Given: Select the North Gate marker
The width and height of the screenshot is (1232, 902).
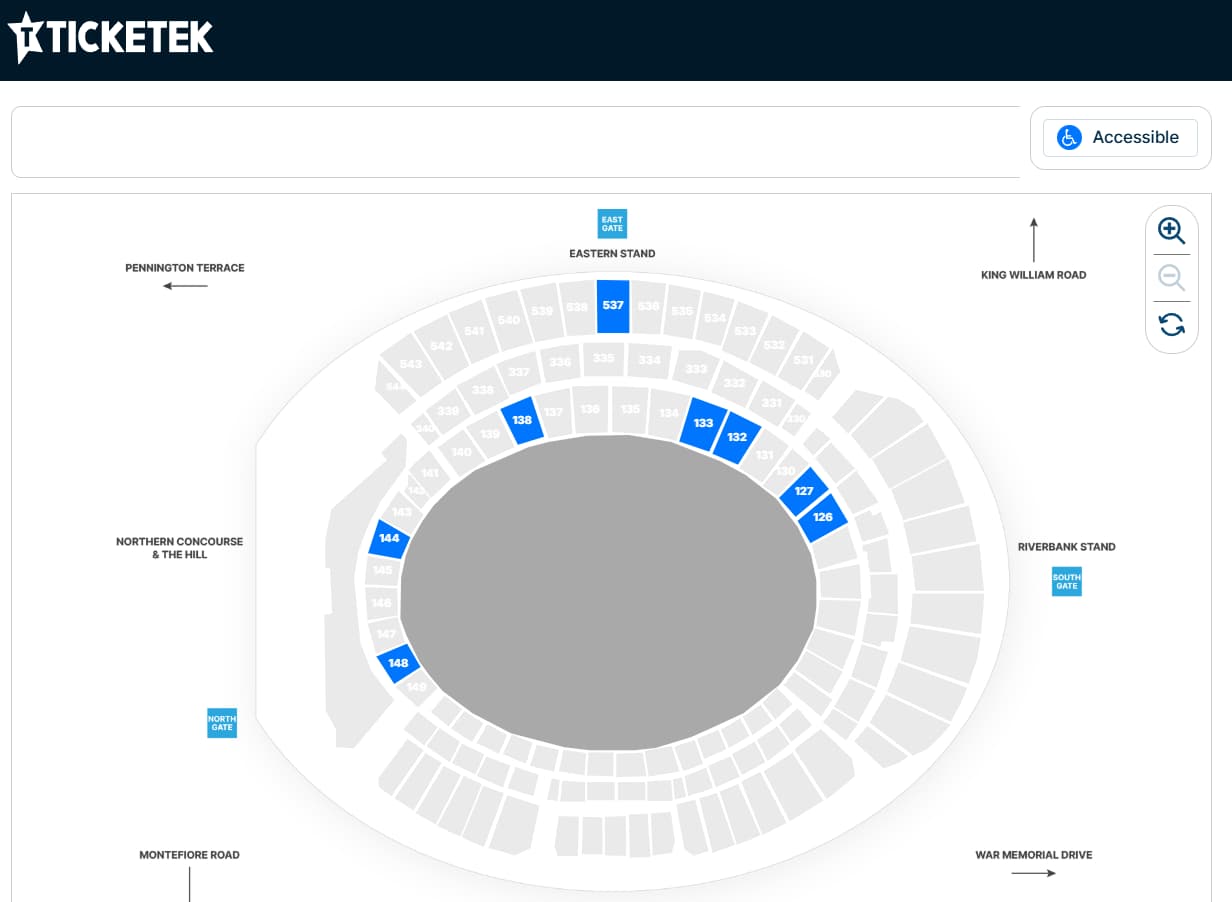Looking at the screenshot, I should [221, 722].
